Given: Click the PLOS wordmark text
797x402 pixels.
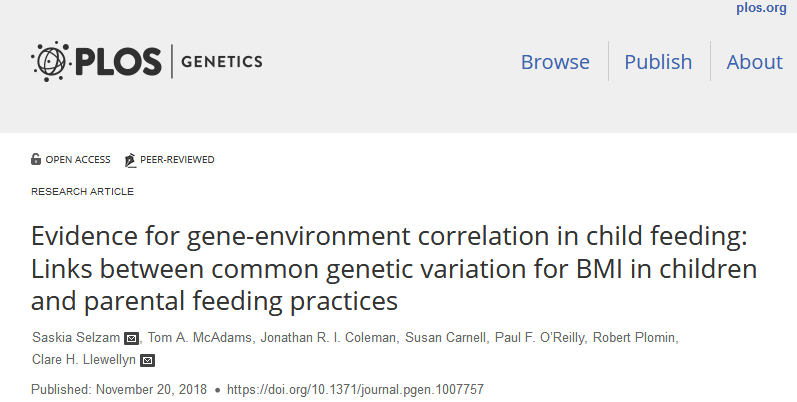Looking at the screenshot, I should tap(118, 61).
